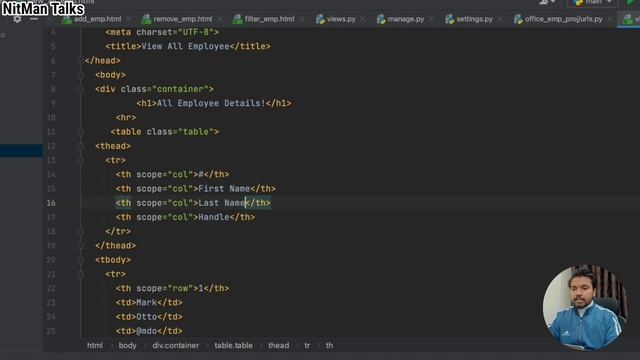Open the main run configuration dropdown

592,3
